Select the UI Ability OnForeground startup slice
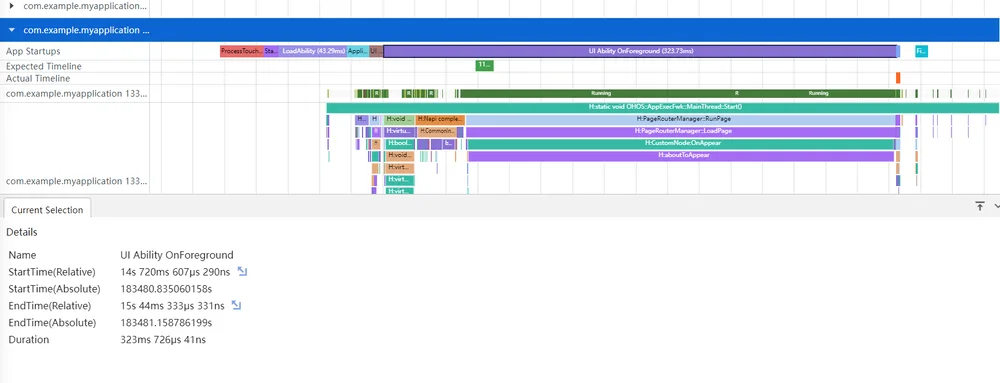 click(641, 51)
